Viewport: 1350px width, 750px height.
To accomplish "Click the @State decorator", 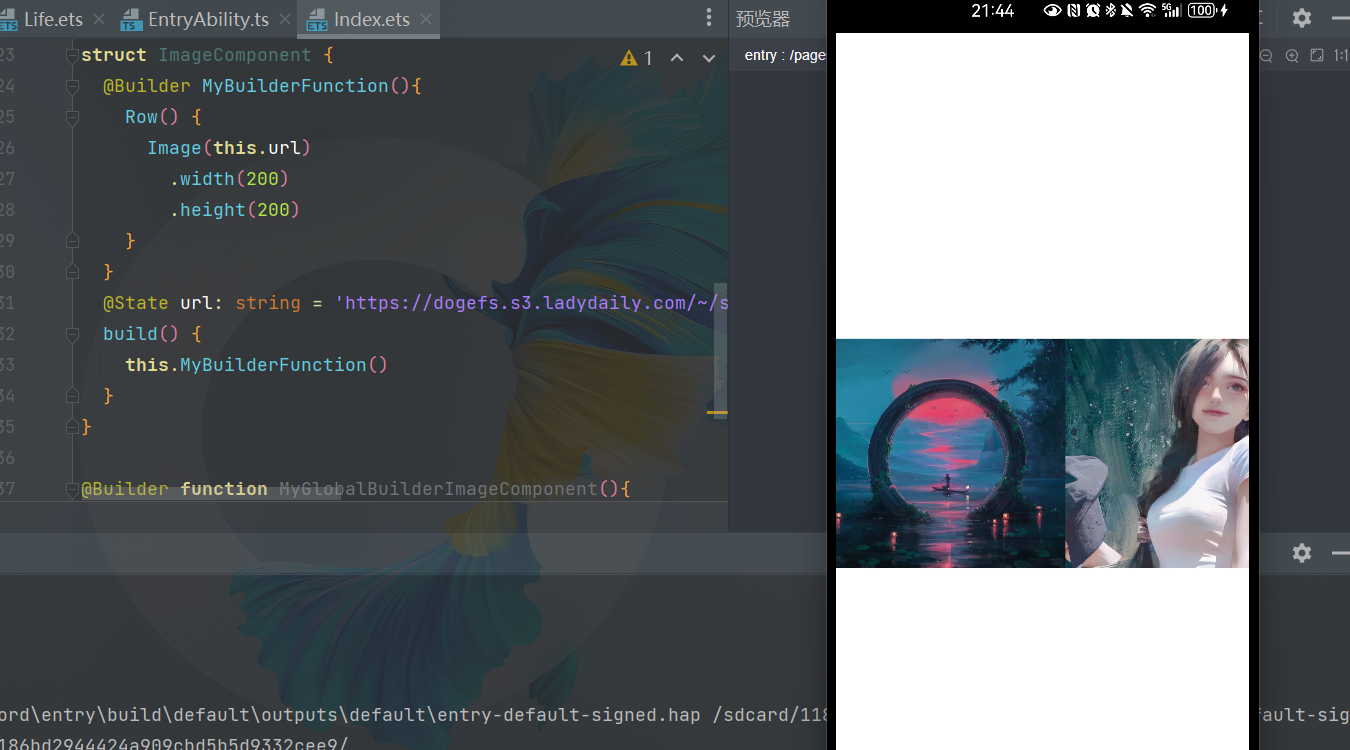I will point(136,303).
